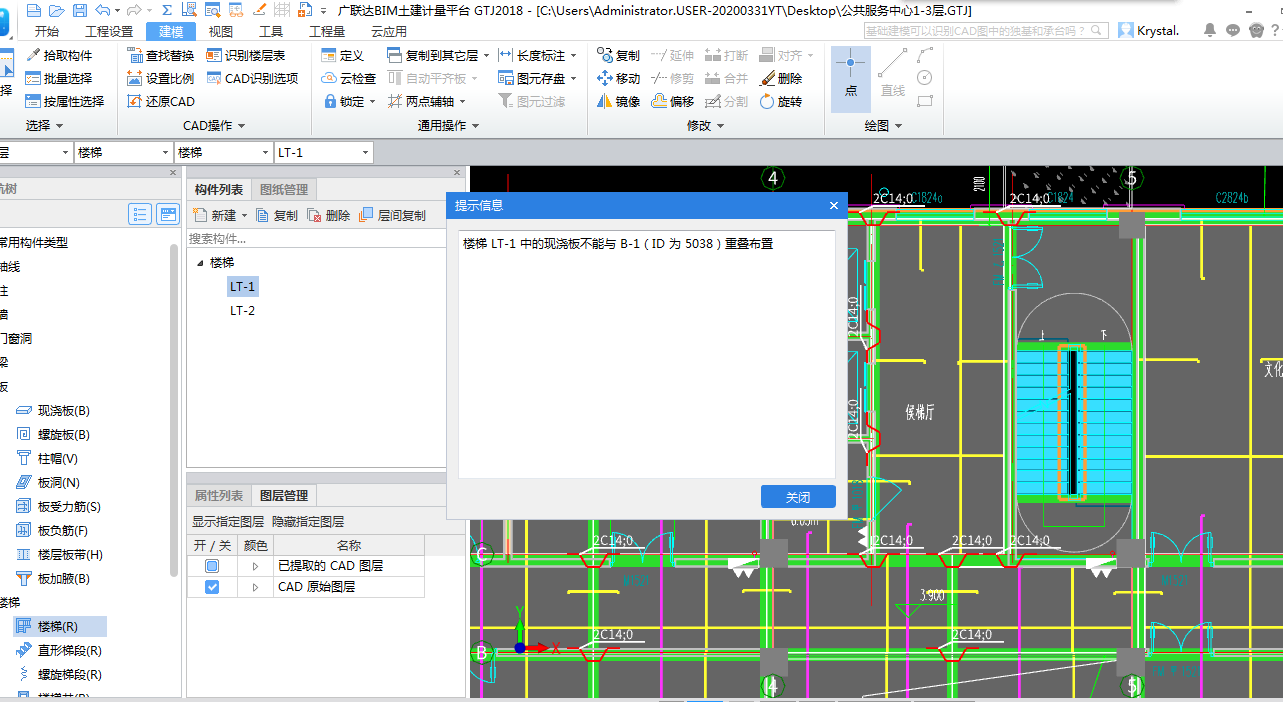Uncheck CAD 原始图层 layer checkbox
This screenshot has width=1283, height=702.
click(212, 587)
